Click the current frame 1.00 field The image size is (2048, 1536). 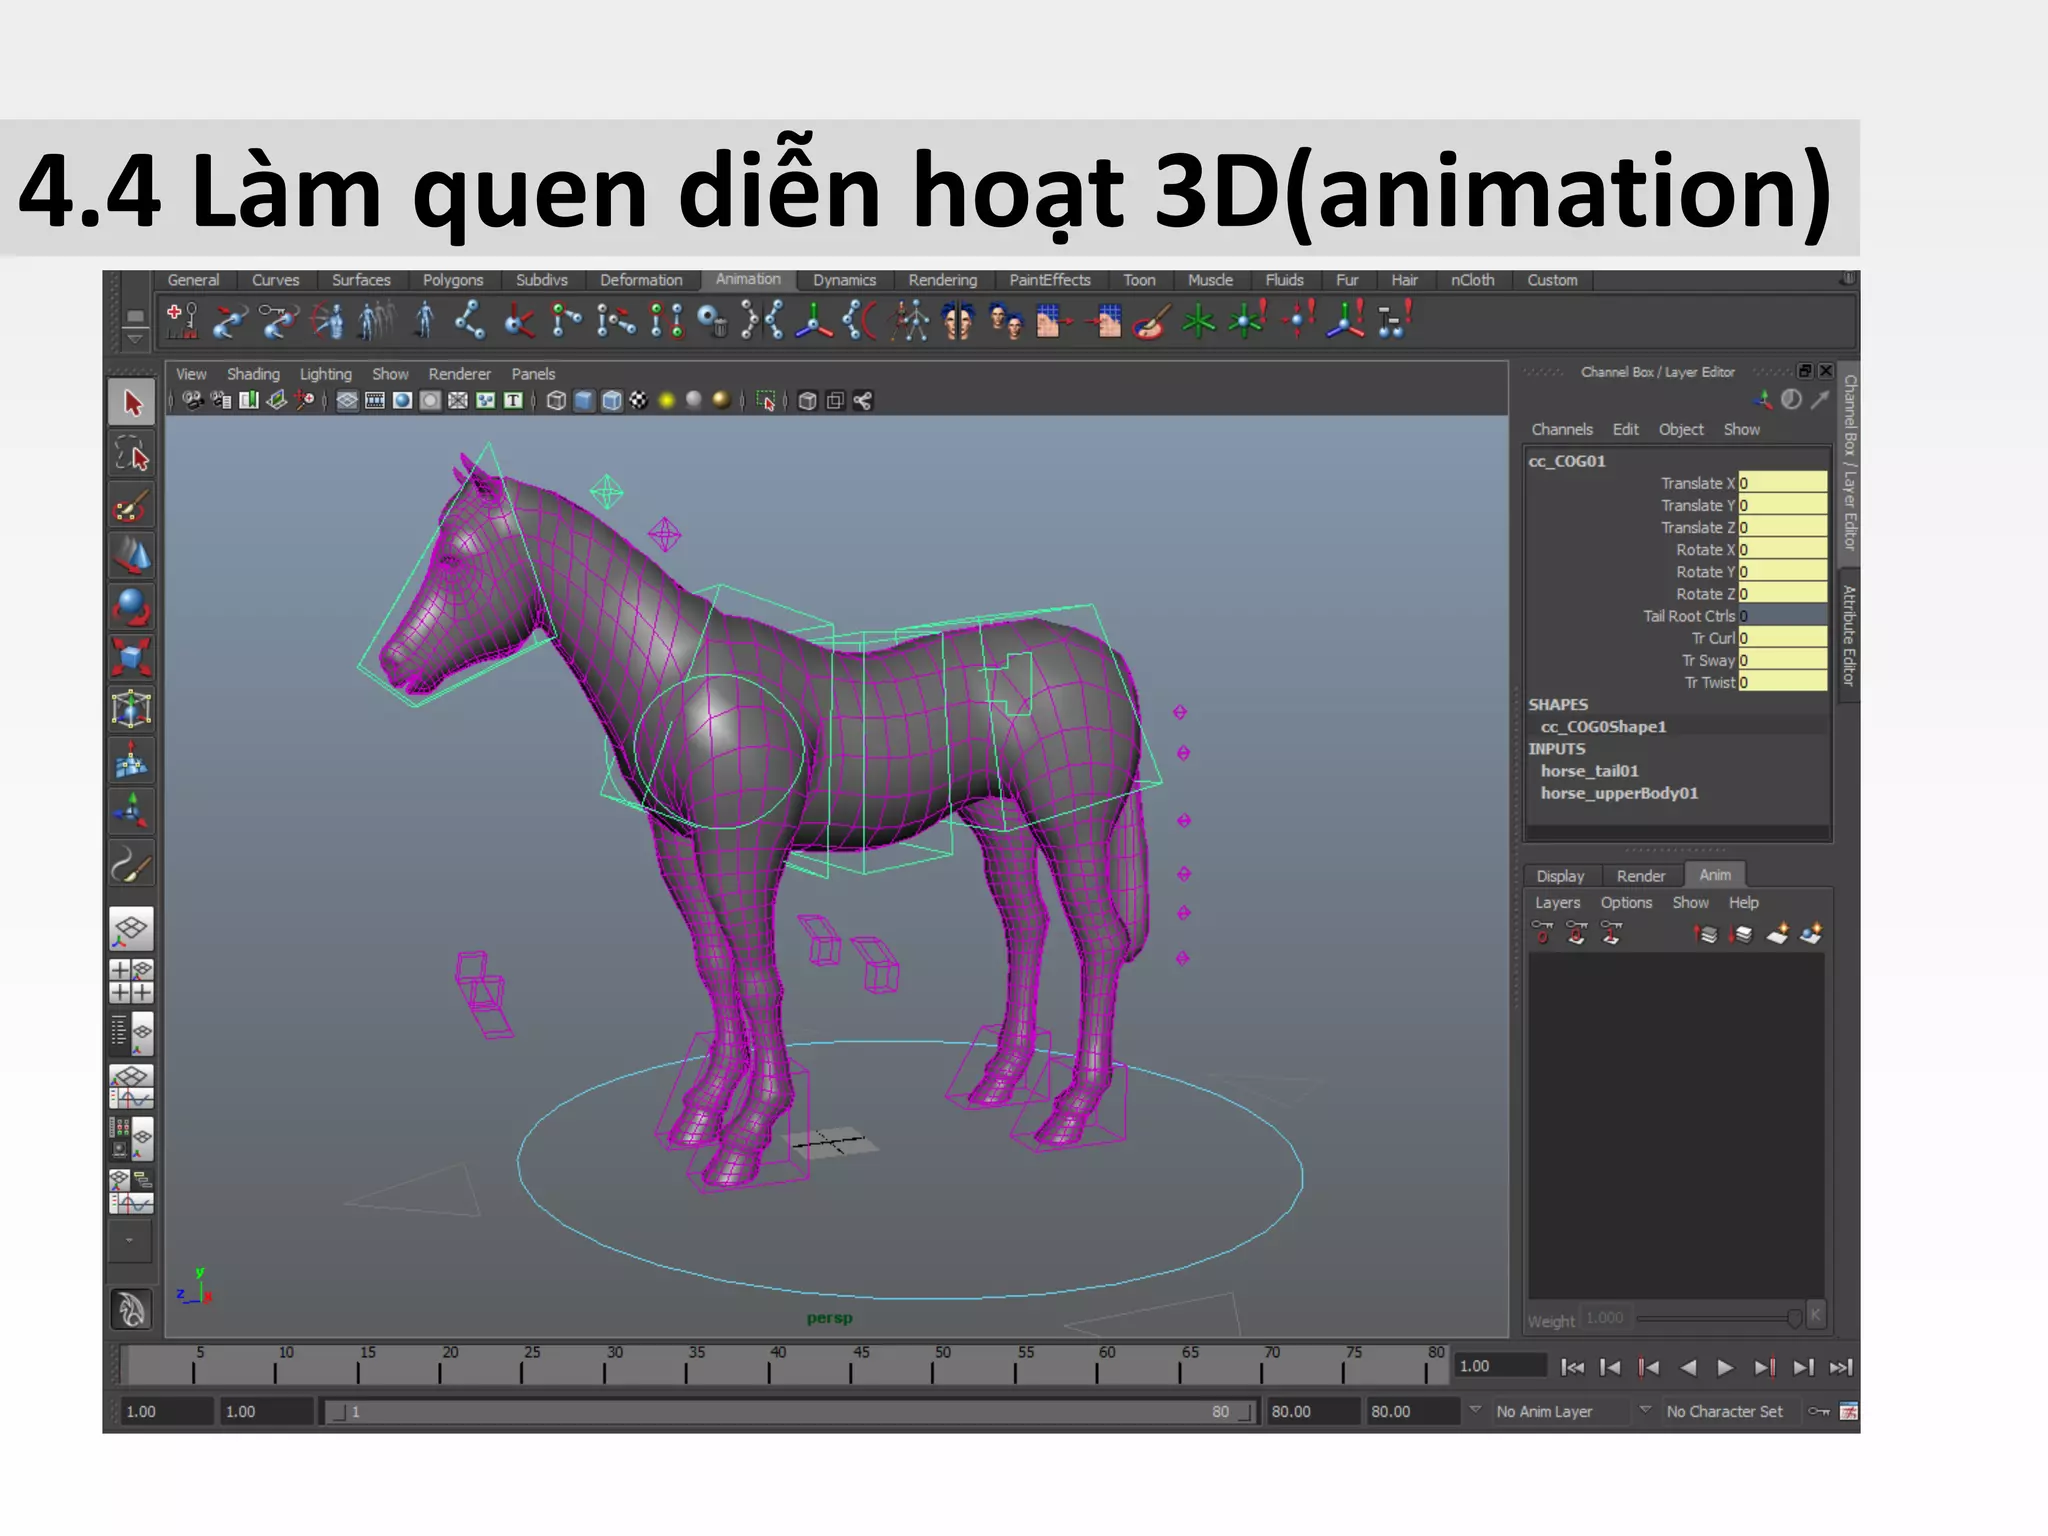pyautogui.click(x=1501, y=1366)
